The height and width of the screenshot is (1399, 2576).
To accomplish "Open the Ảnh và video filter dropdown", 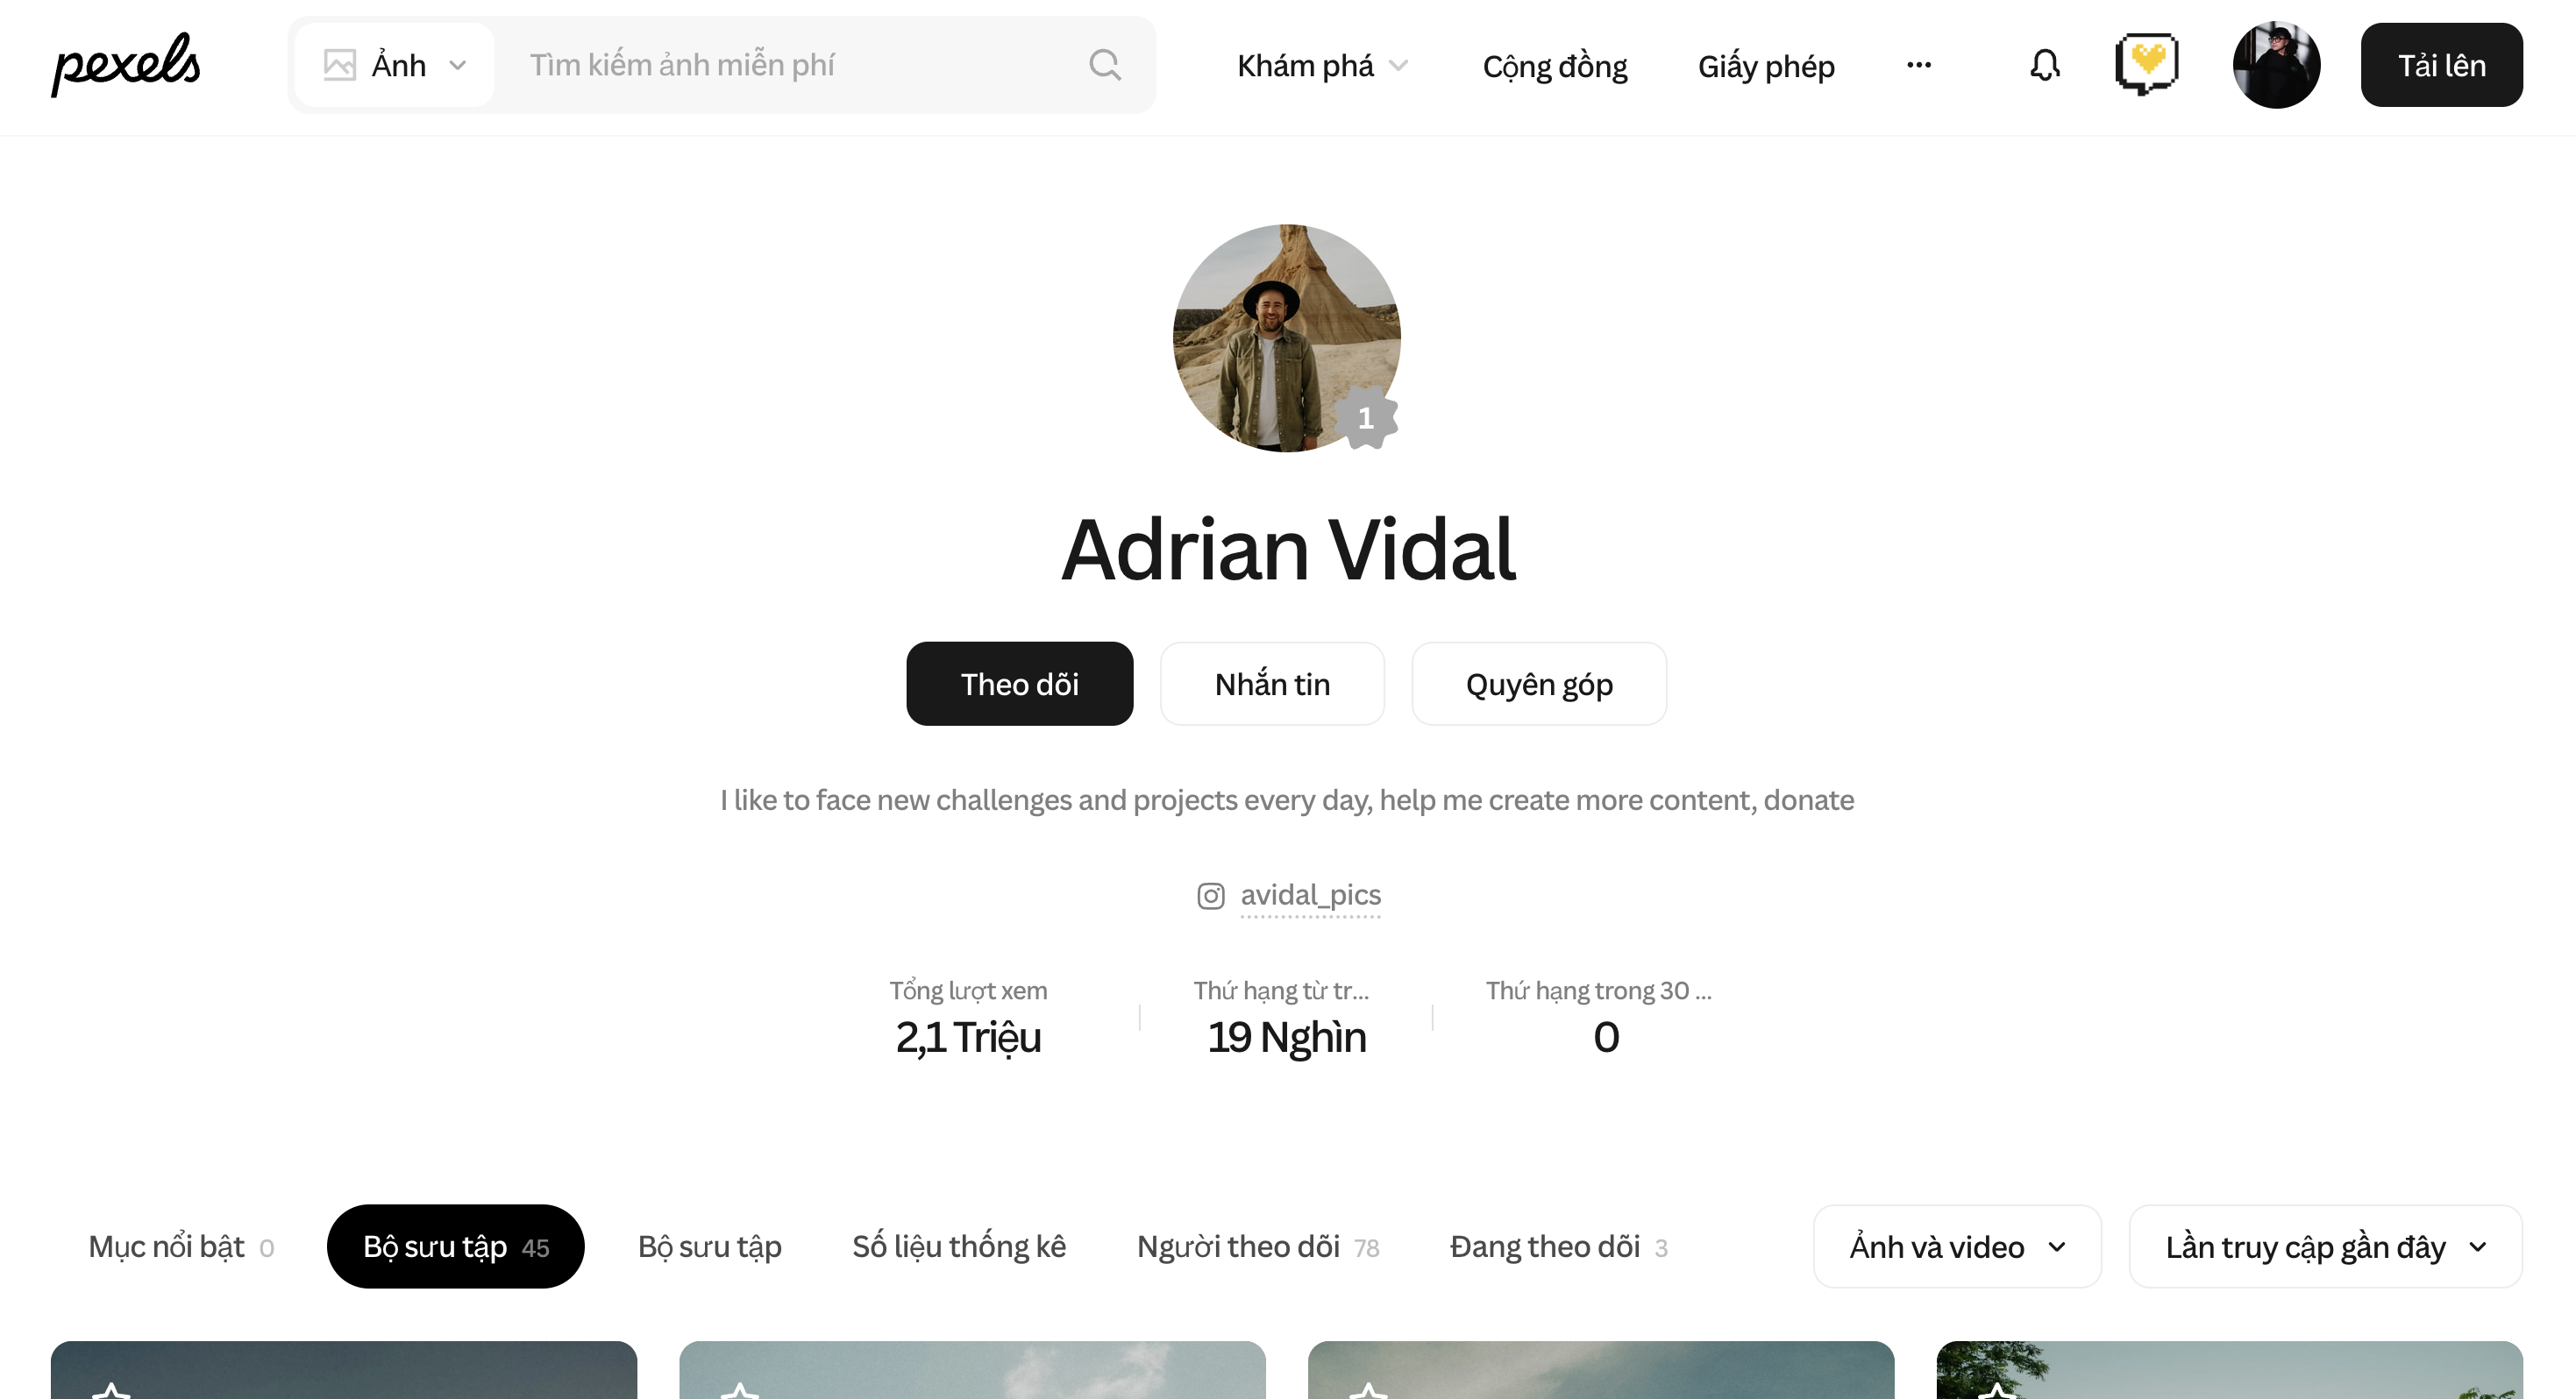I will (x=1957, y=1246).
